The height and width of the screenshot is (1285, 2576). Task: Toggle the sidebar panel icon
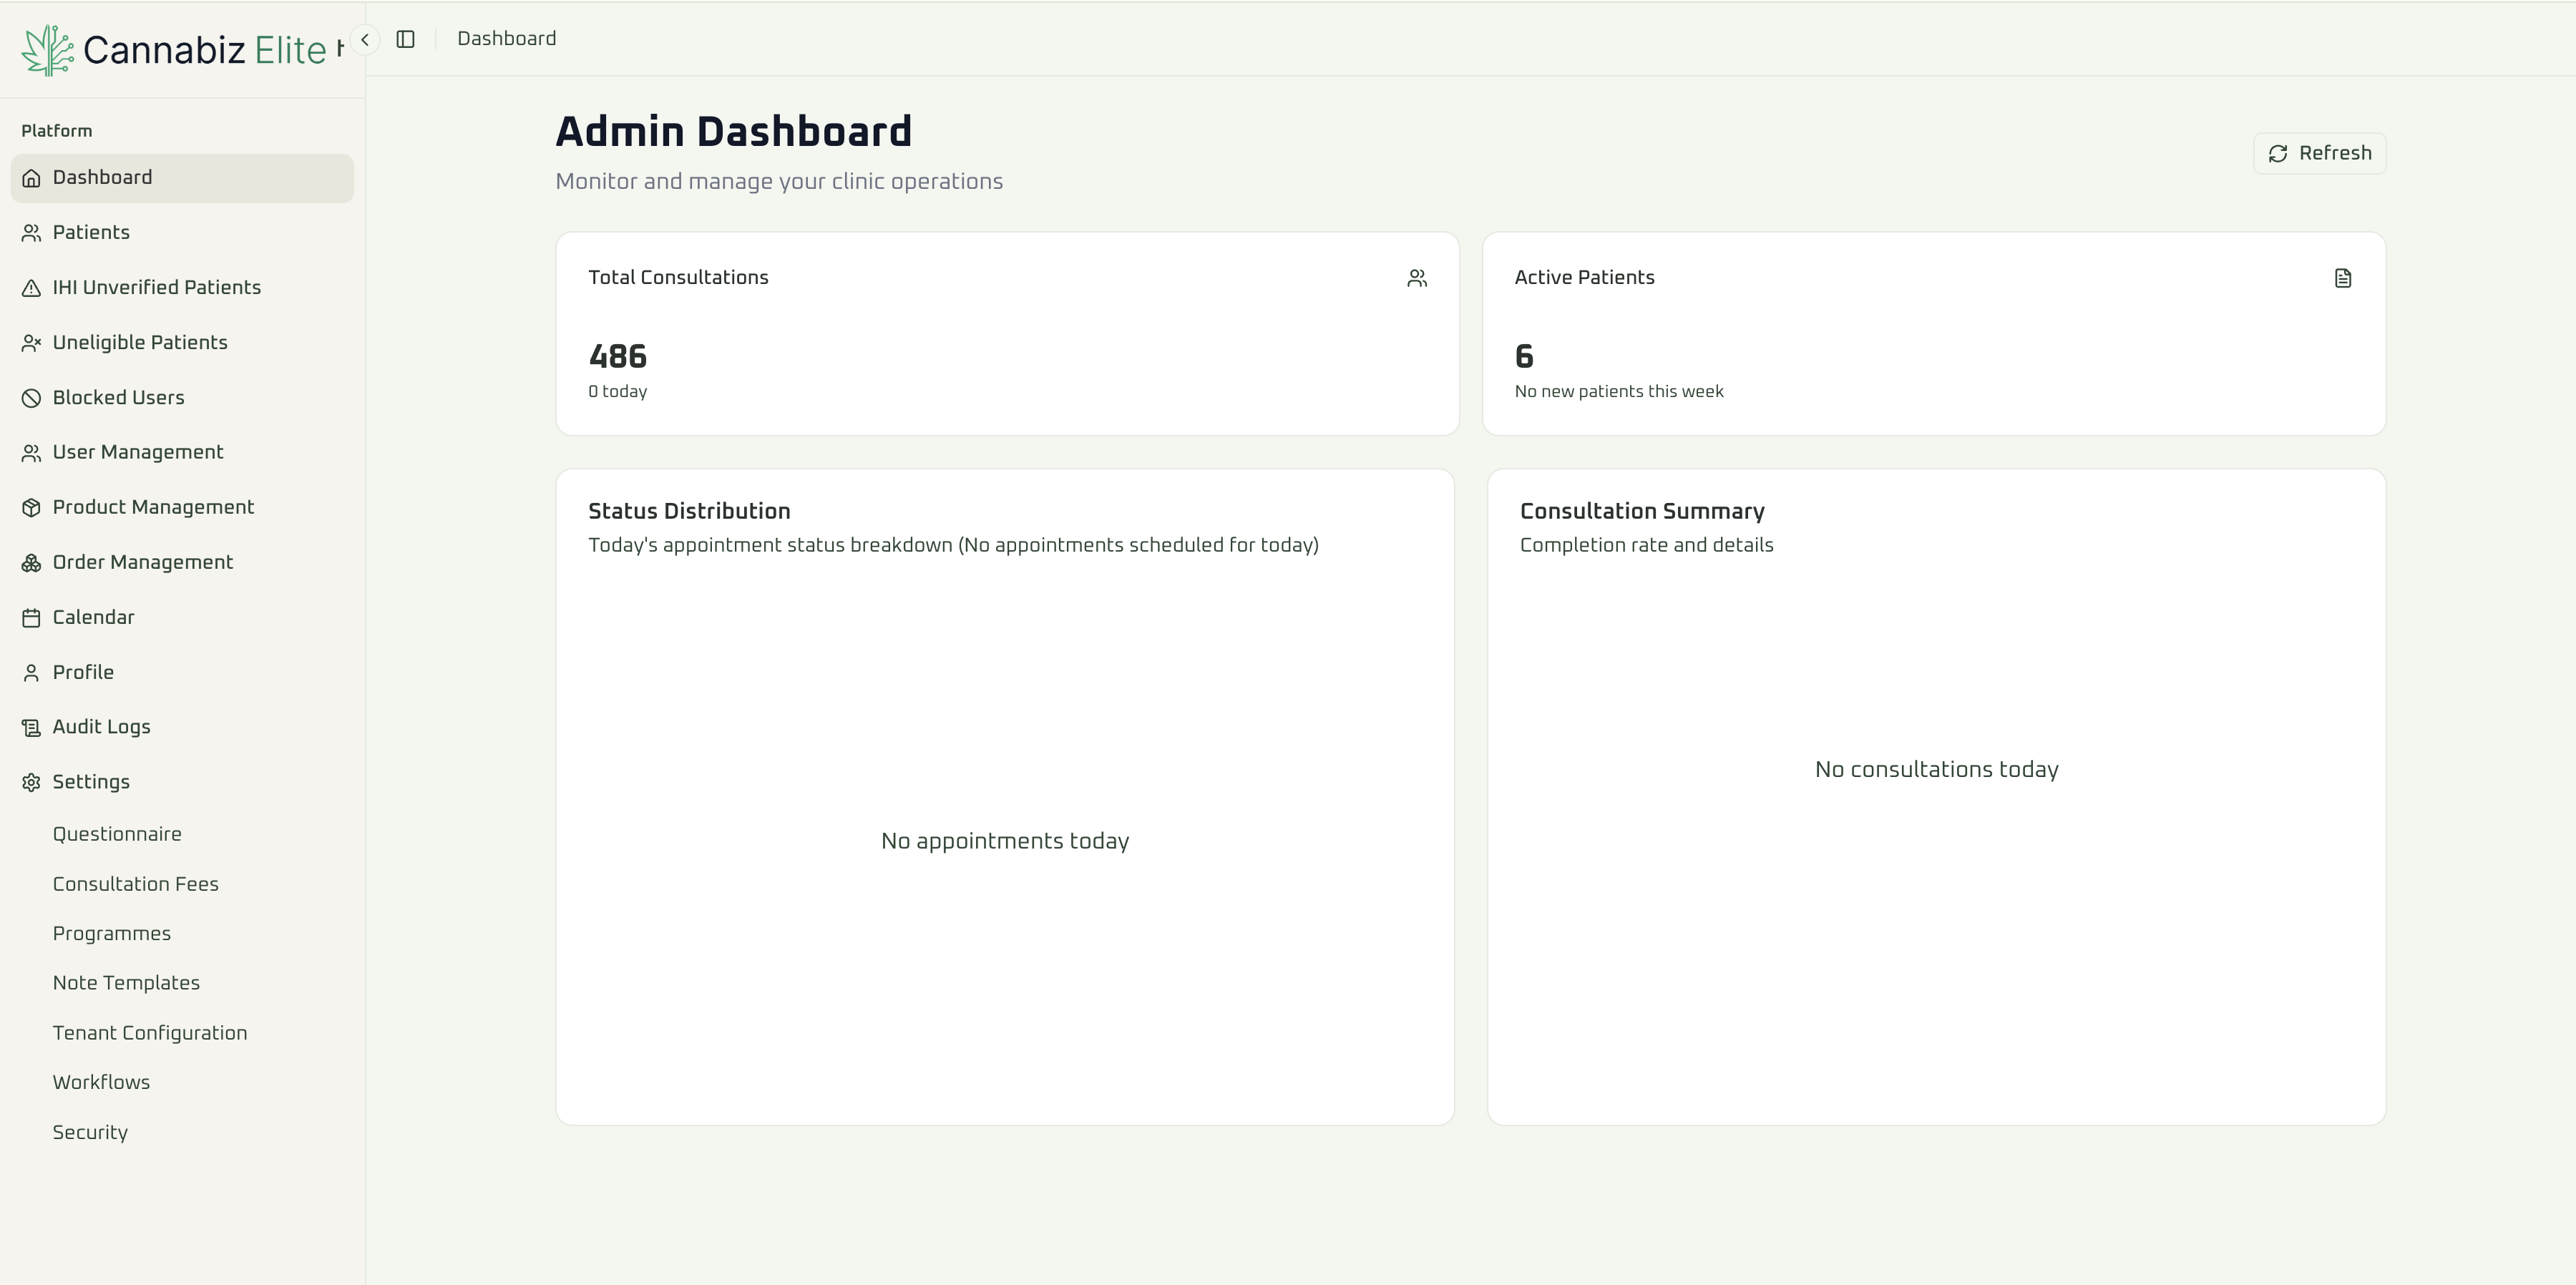[406, 39]
